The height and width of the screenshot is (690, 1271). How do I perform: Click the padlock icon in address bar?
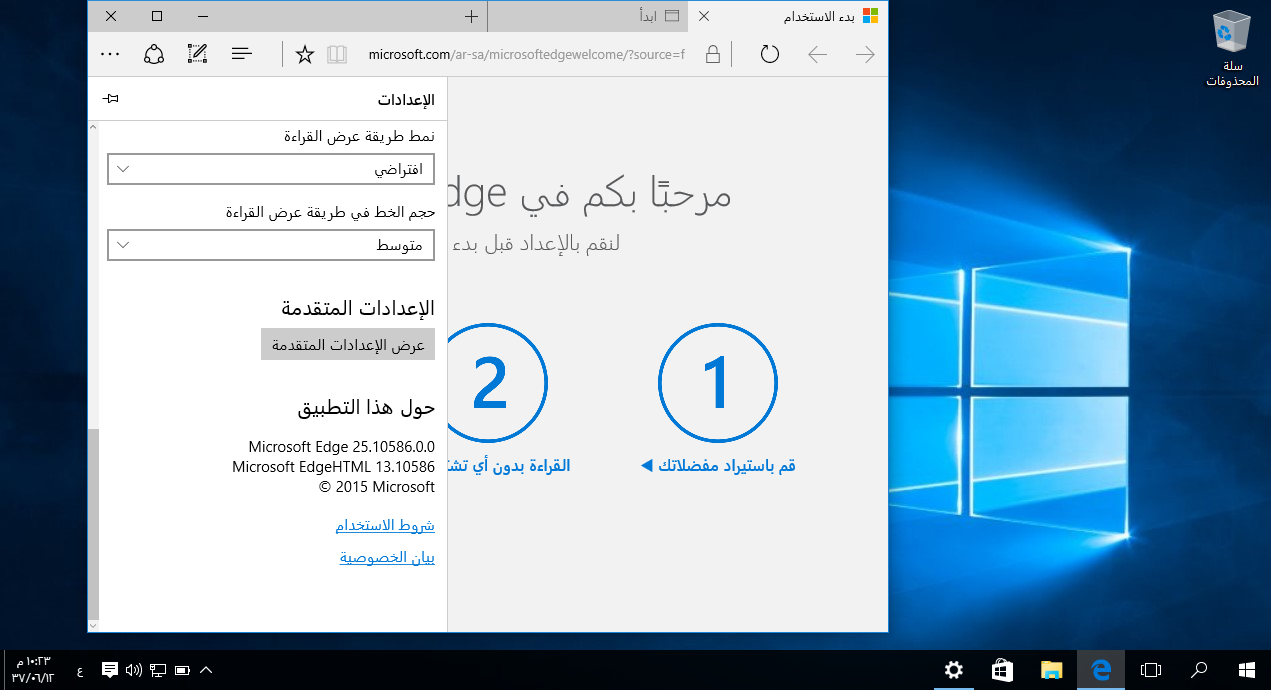712,54
